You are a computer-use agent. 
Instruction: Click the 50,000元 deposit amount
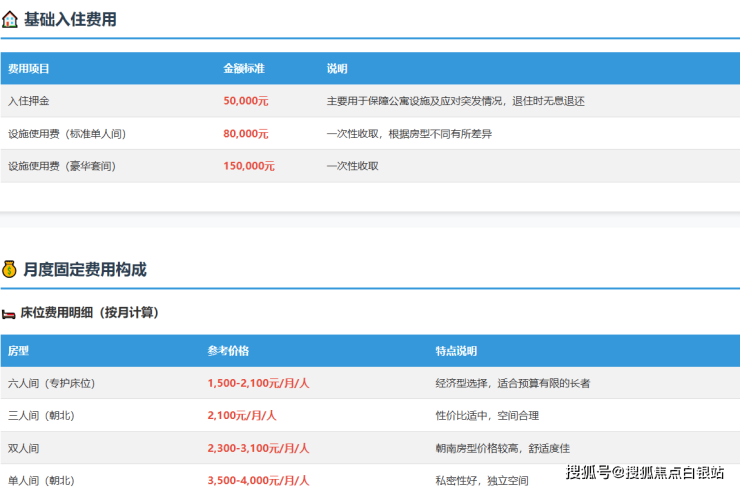pos(246,101)
